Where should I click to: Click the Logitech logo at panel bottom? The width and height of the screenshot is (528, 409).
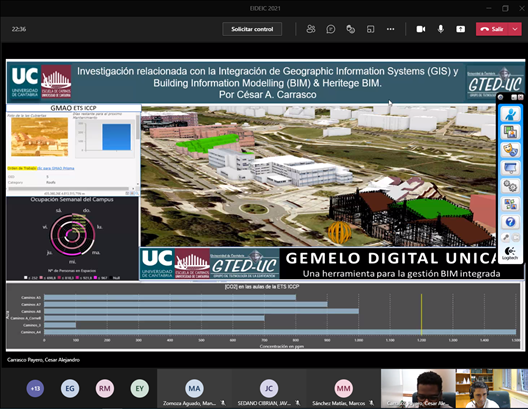point(510,253)
